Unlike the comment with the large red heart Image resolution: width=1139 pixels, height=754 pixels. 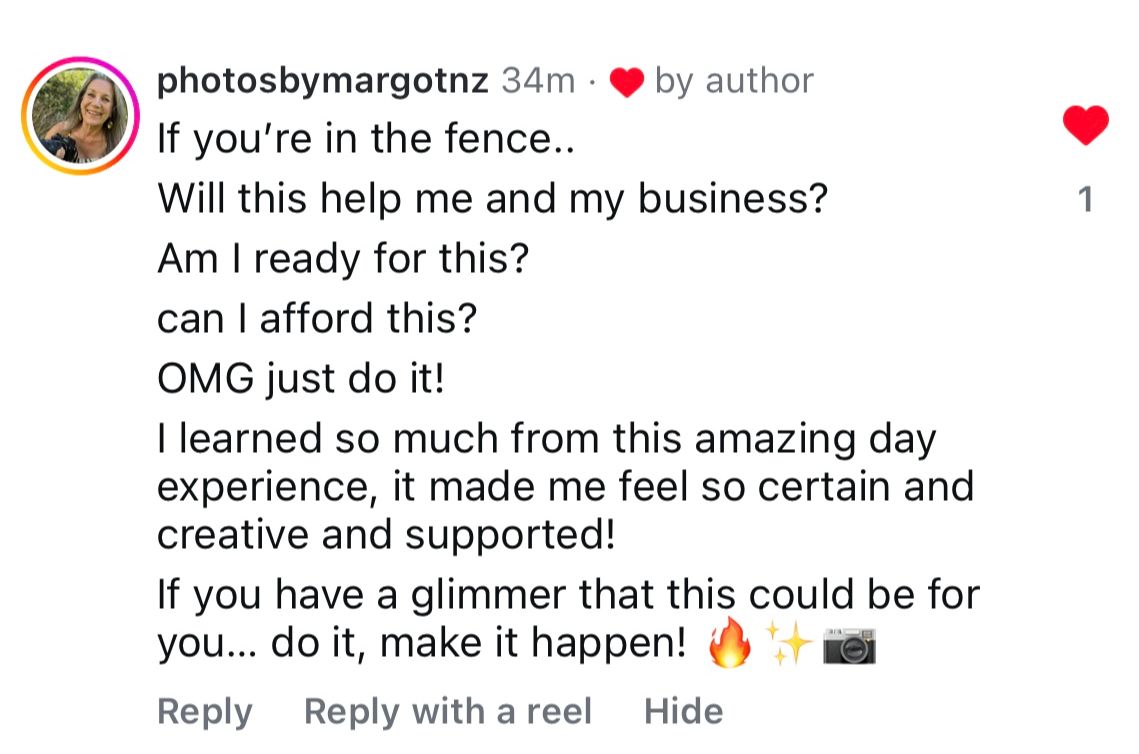pyautogui.click(x=1085, y=126)
